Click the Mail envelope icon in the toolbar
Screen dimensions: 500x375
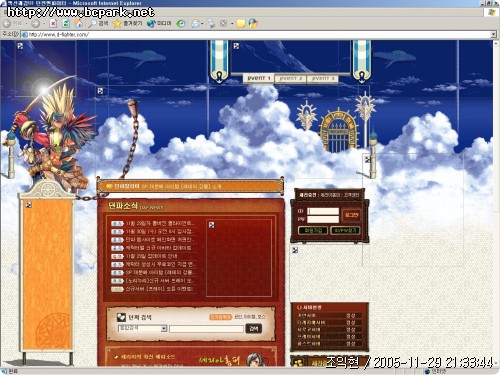coord(196,23)
